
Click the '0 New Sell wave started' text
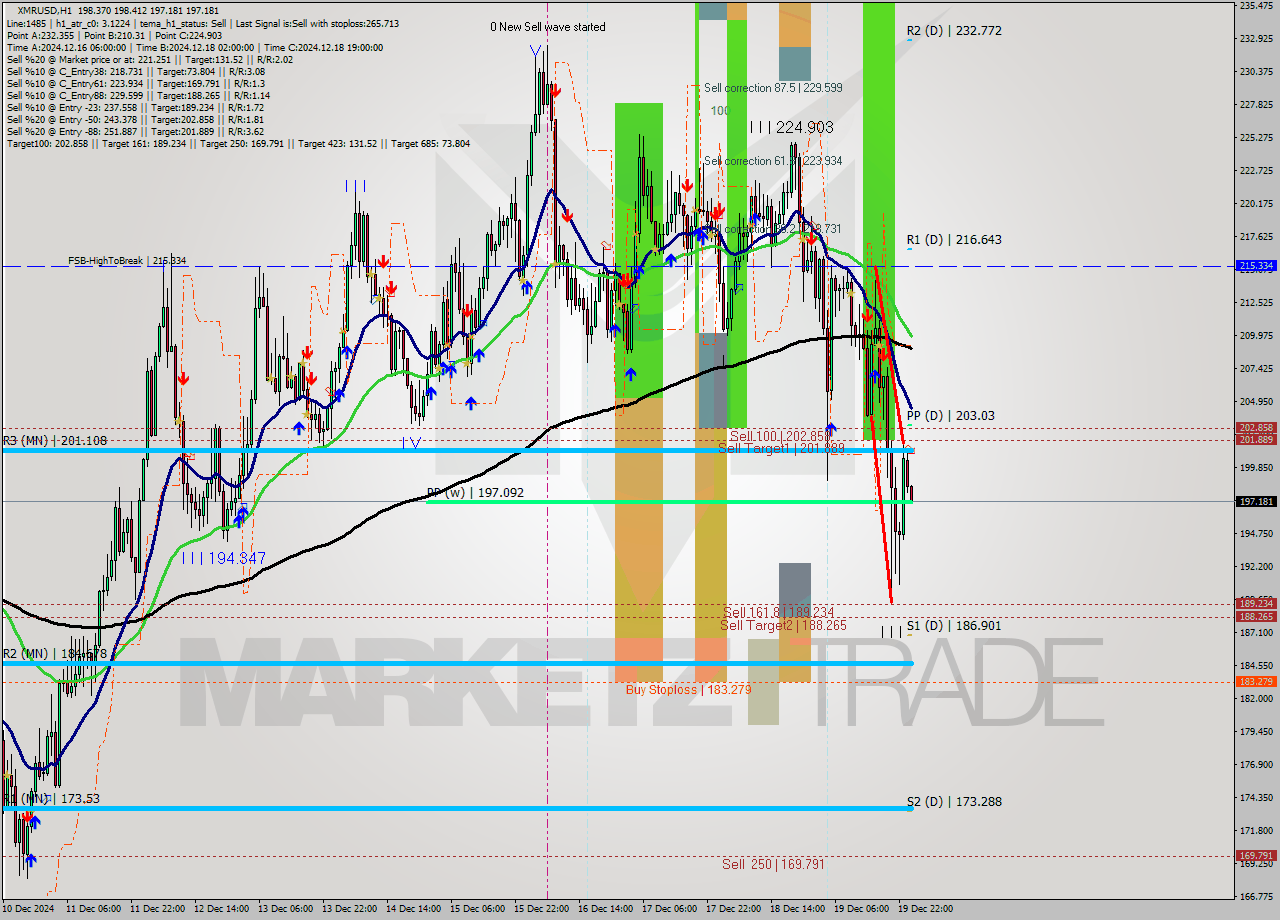(x=547, y=27)
